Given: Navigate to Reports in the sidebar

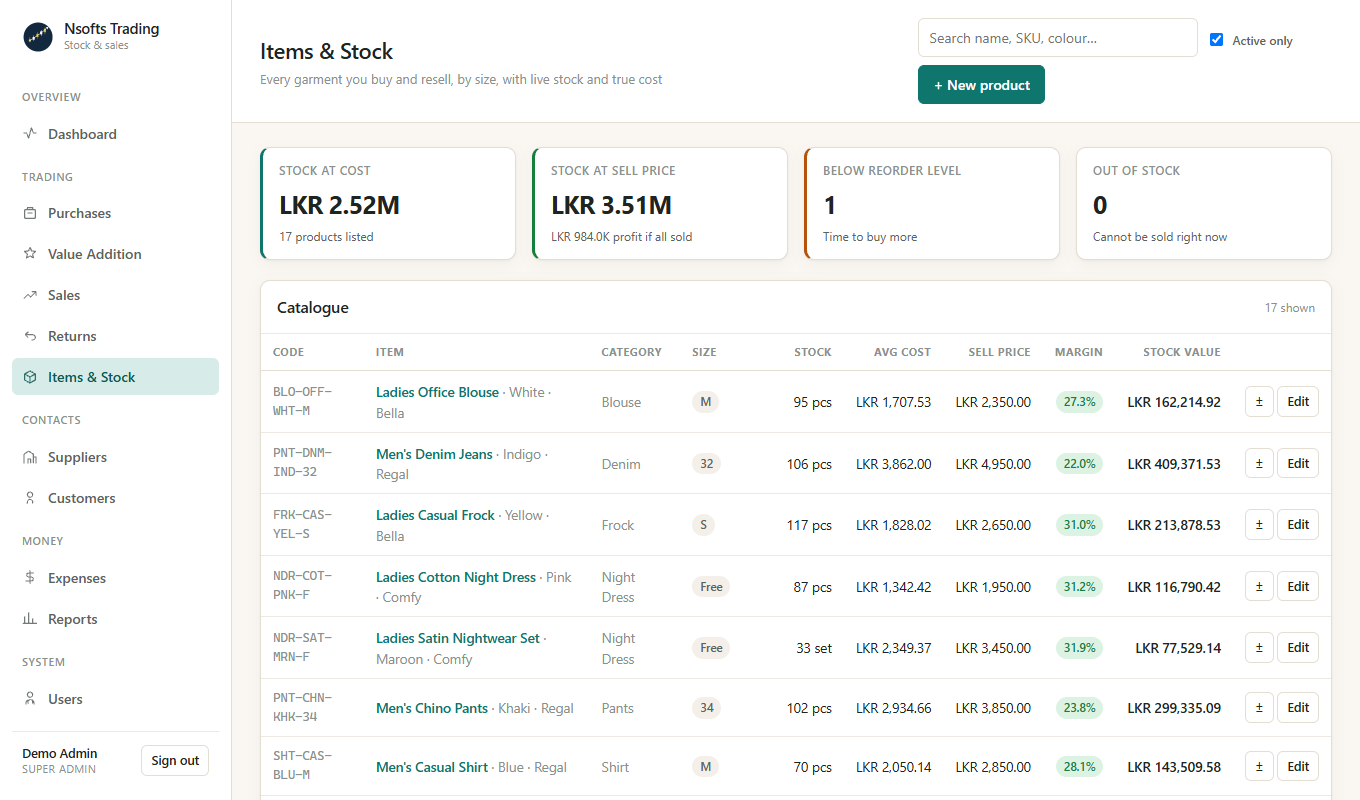Looking at the screenshot, I should tap(115, 619).
